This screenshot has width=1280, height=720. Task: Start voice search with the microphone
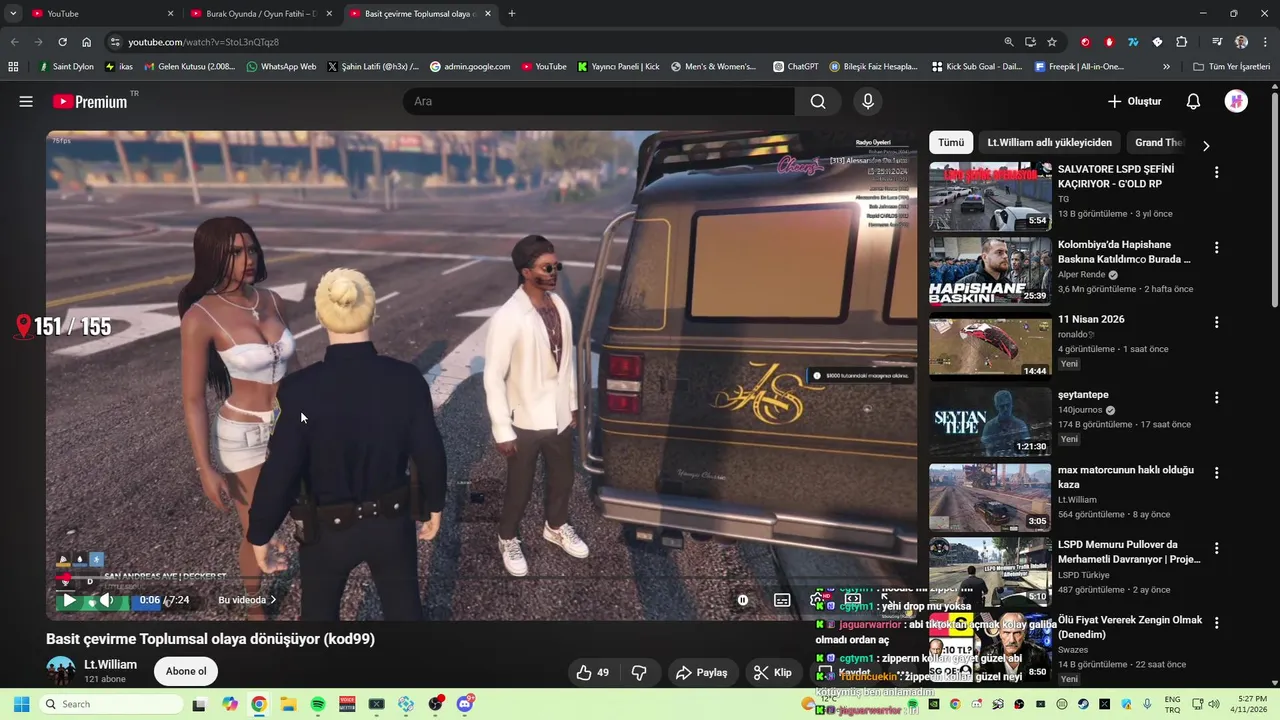[868, 101]
